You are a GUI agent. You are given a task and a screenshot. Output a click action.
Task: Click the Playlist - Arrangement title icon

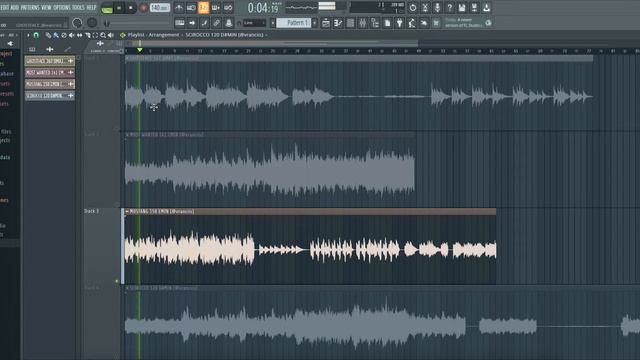pyautogui.click(x=122, y=35)
